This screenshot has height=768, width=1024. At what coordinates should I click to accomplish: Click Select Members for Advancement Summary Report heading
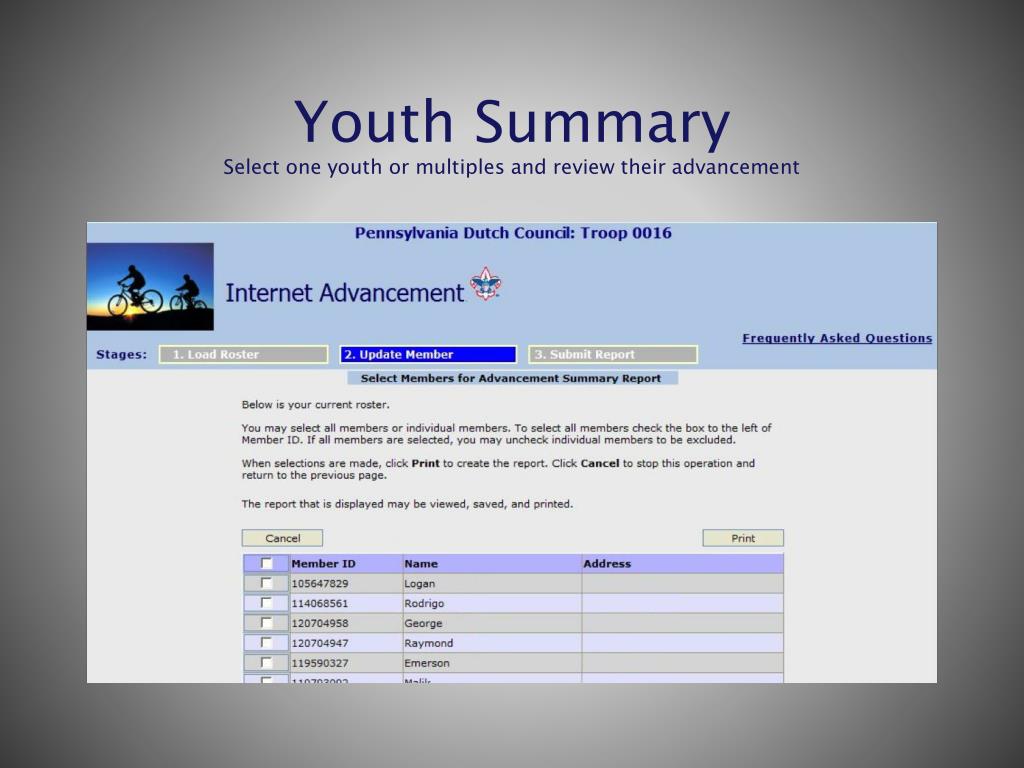point(511,378)
